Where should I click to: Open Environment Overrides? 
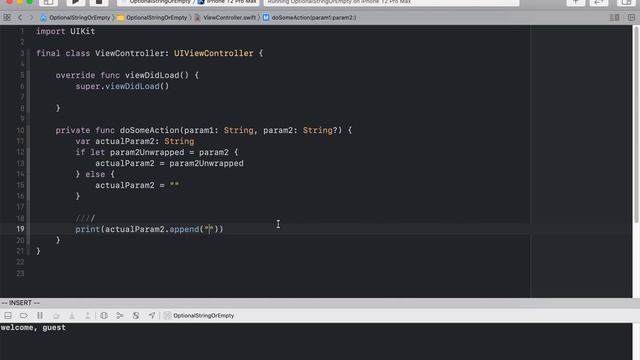pyautogui.click(x=136, y=316)
